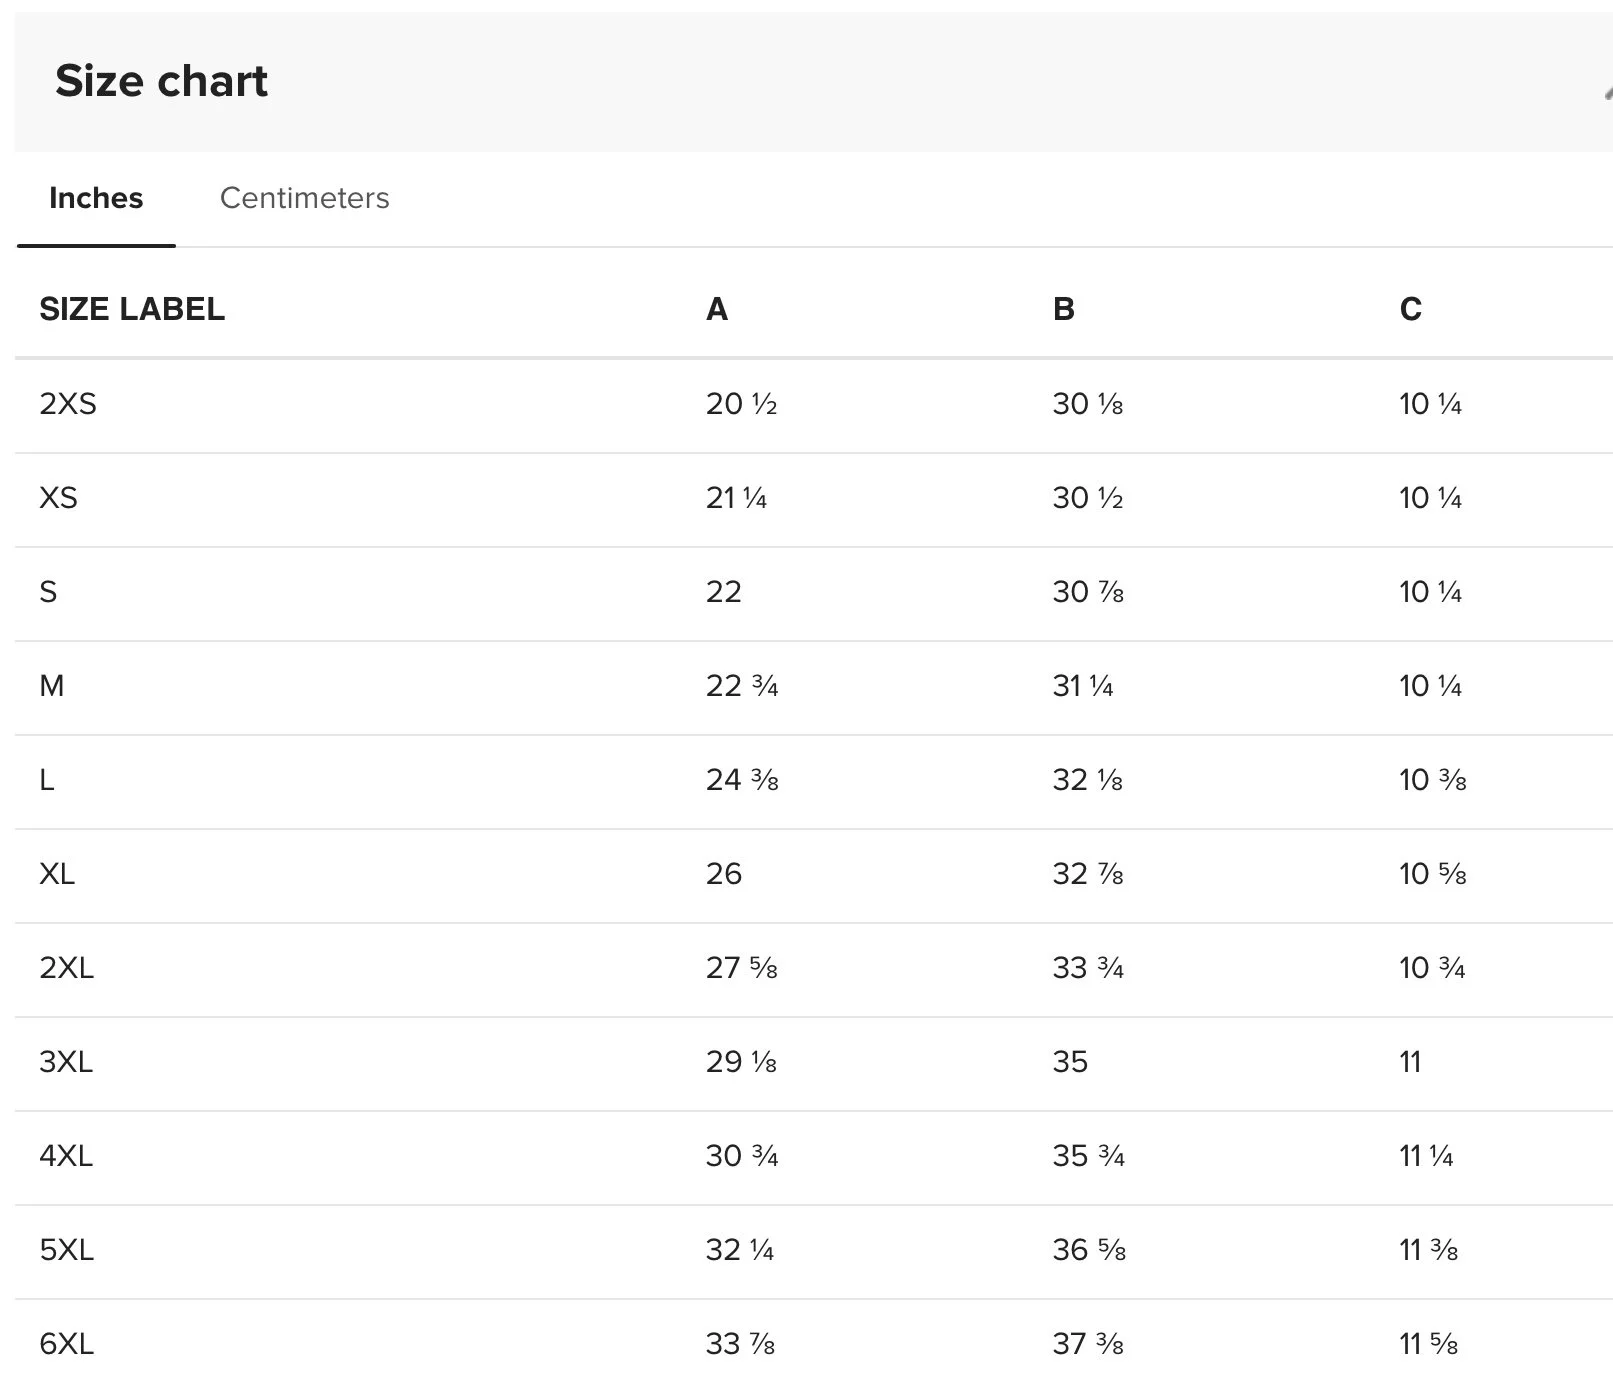This screenshot has height=1392, width=1613.
Task: Click the A measurement 26 for XL
Action: (x=724, y=874)
